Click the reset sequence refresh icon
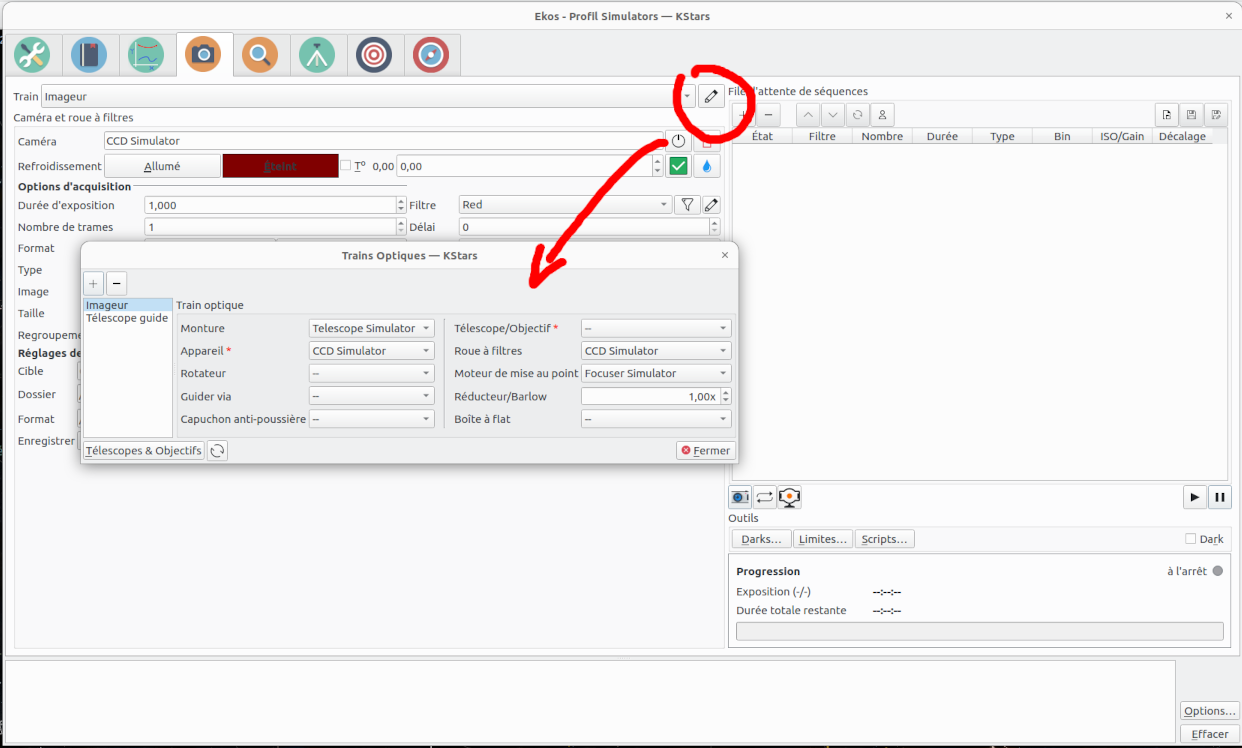Screen dimensions: 1242x748 tap(857, 114)
